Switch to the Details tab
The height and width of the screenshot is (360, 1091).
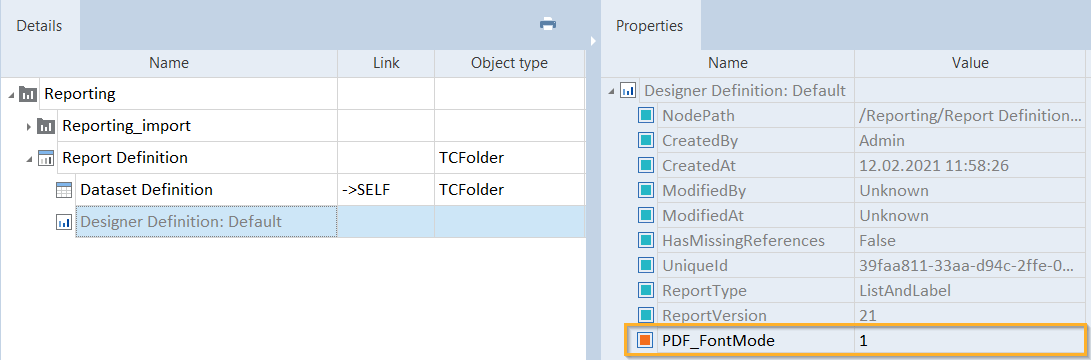click(40, 26)
